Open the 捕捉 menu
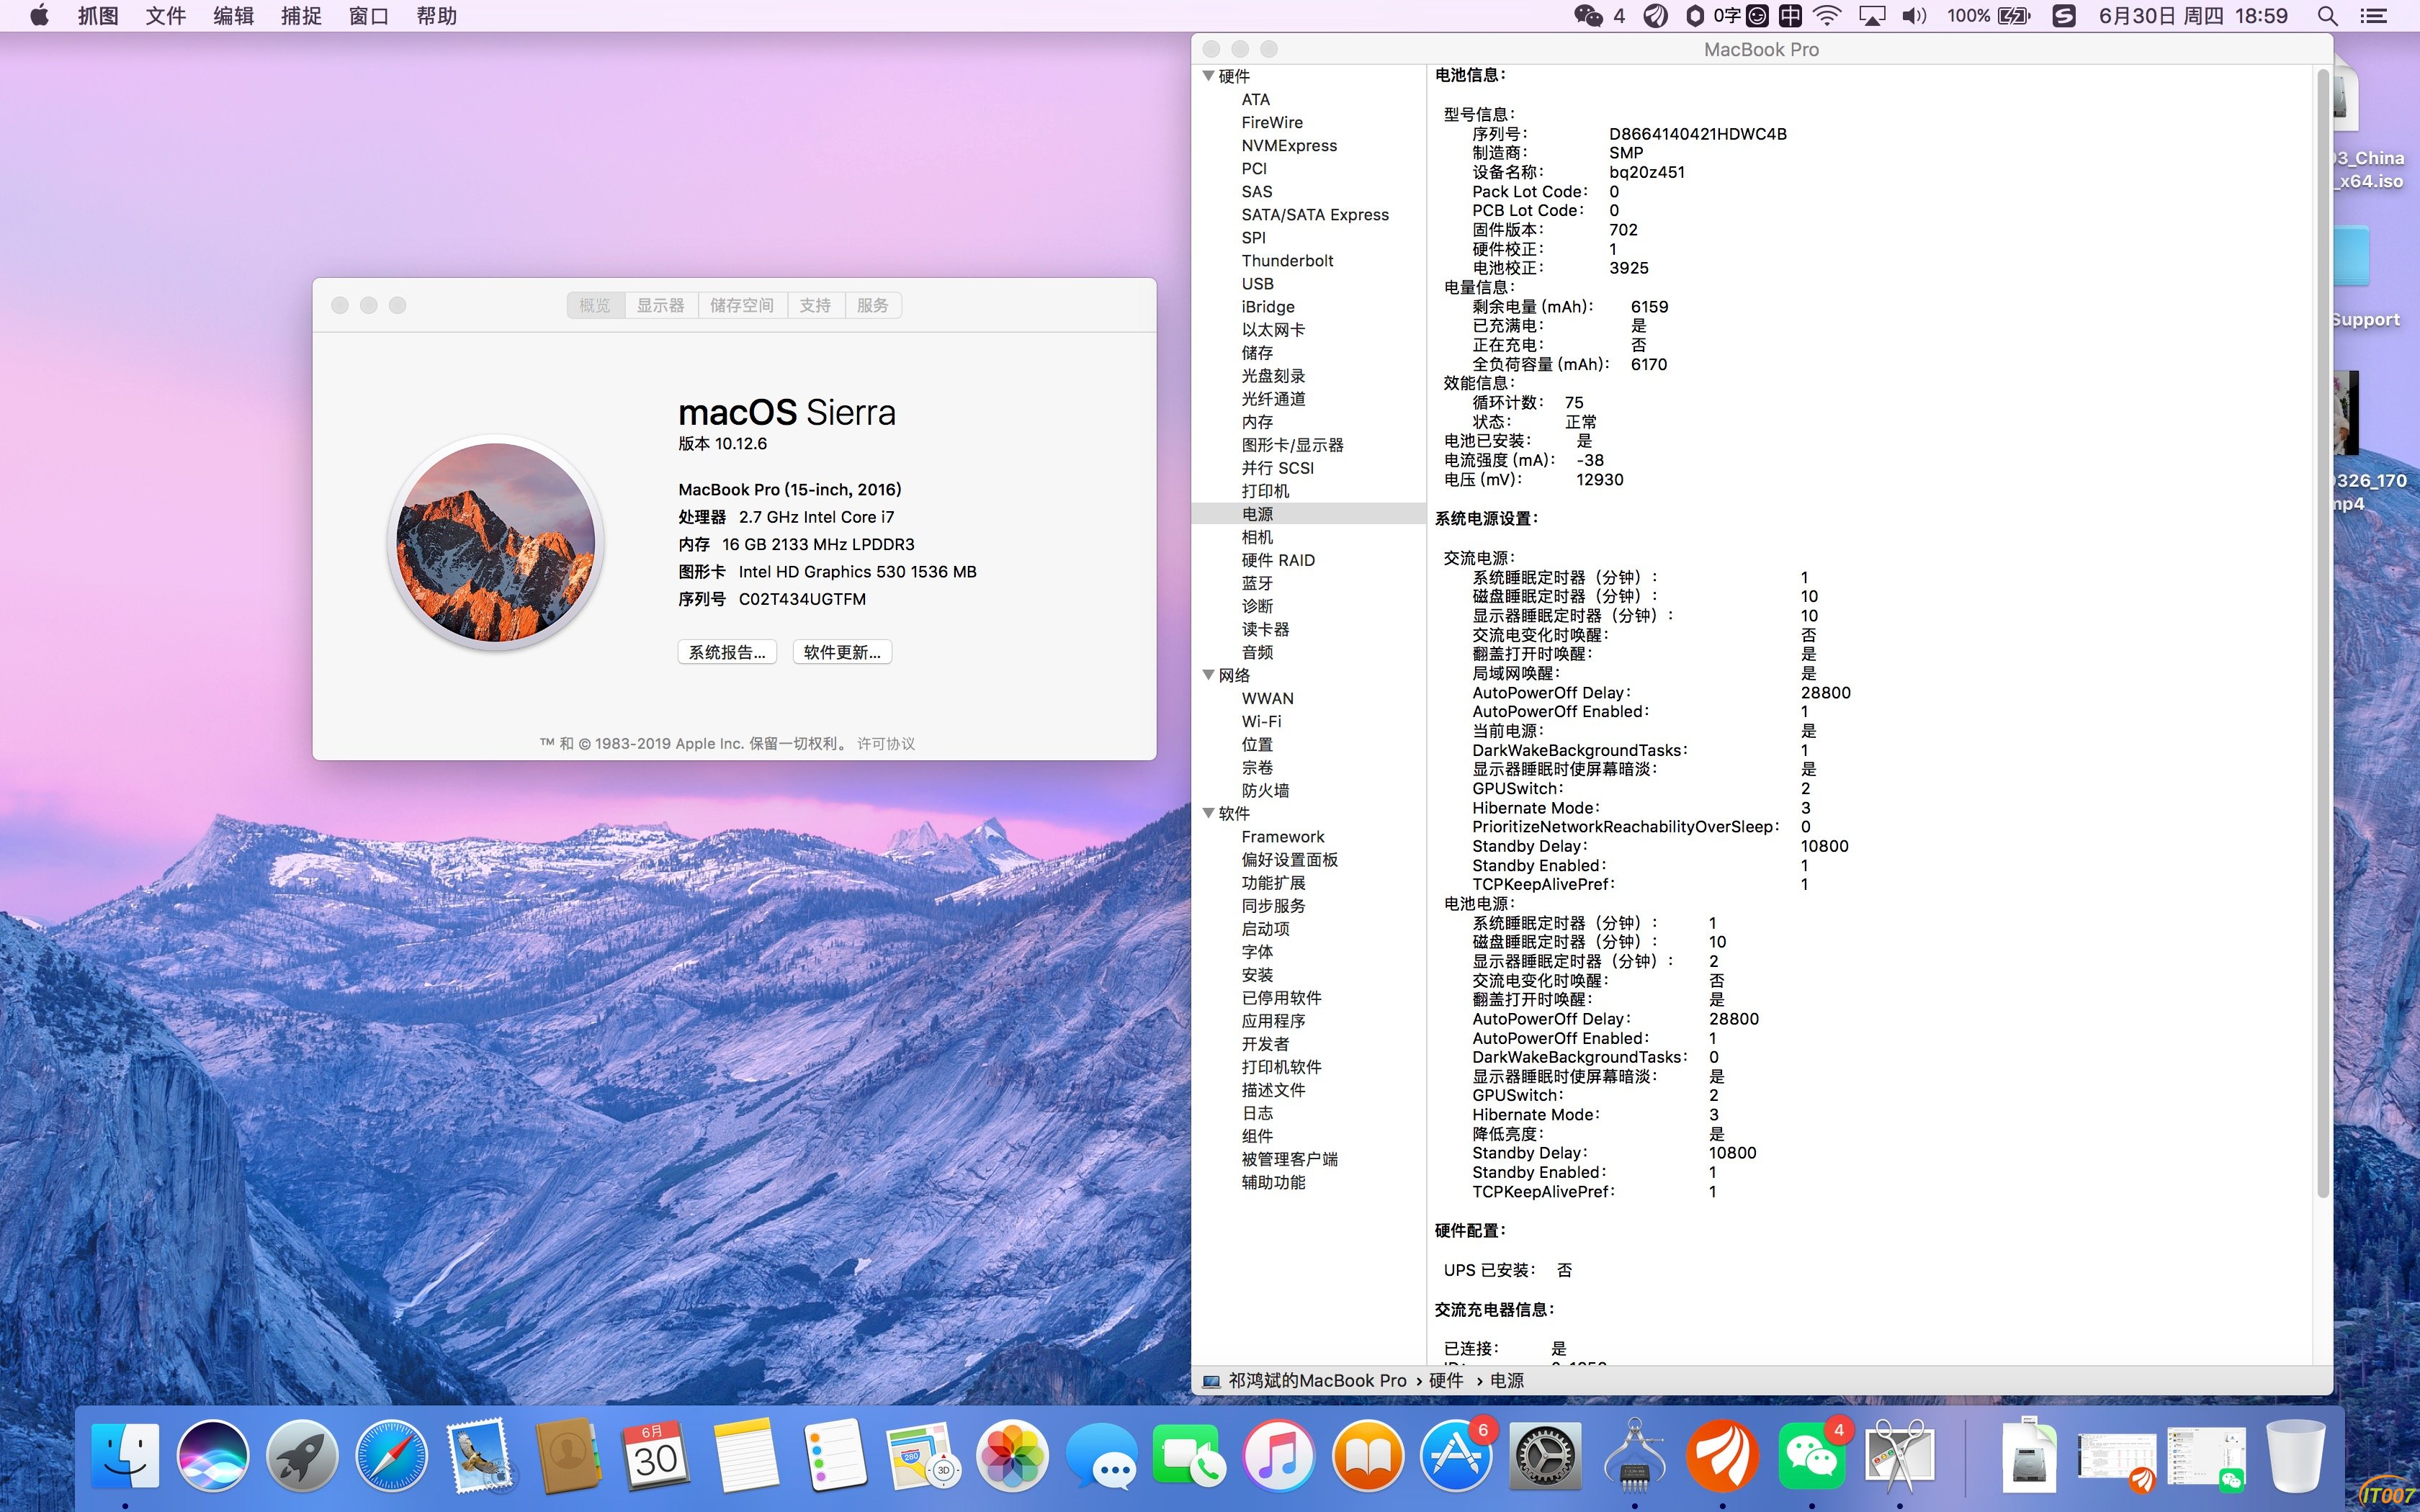 301,16
